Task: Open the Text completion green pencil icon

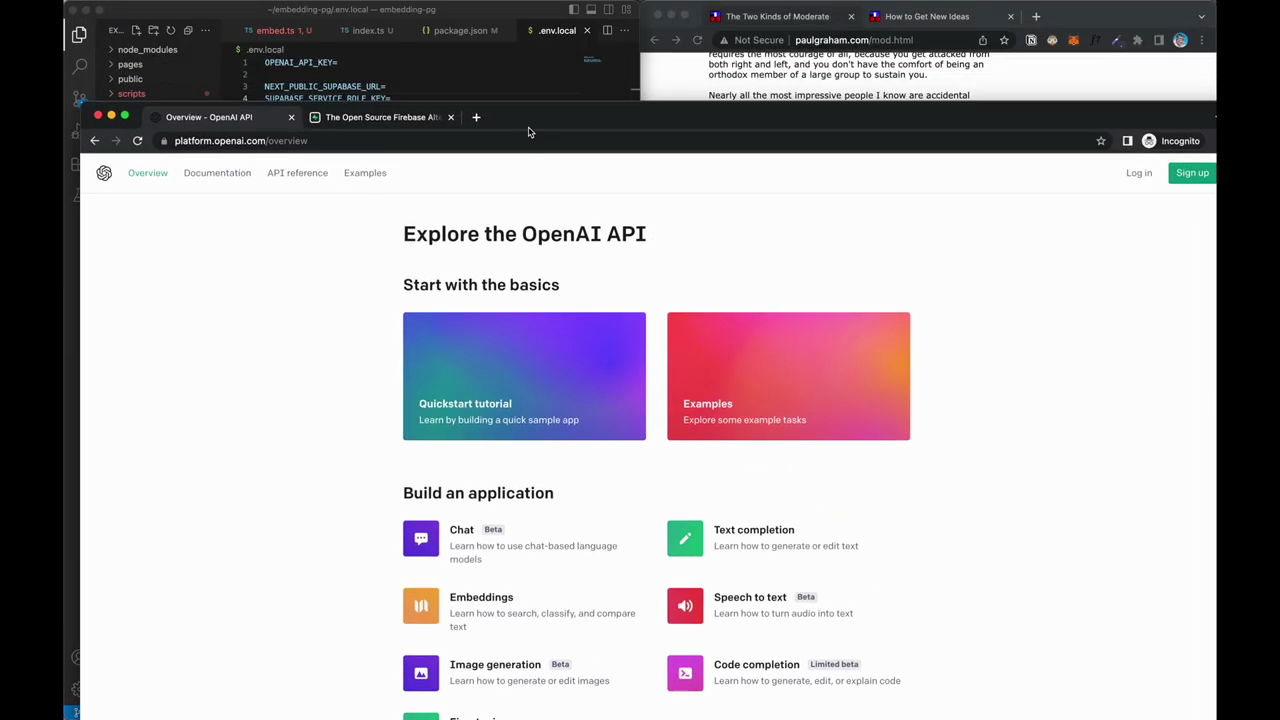Action: tap(685, 538)
